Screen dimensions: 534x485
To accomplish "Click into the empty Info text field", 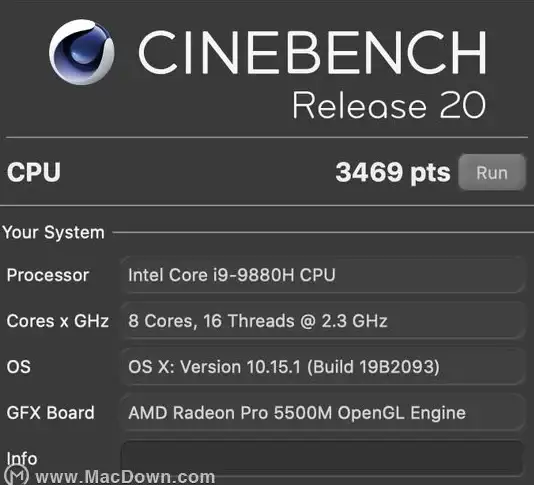I will click(323, 459).
